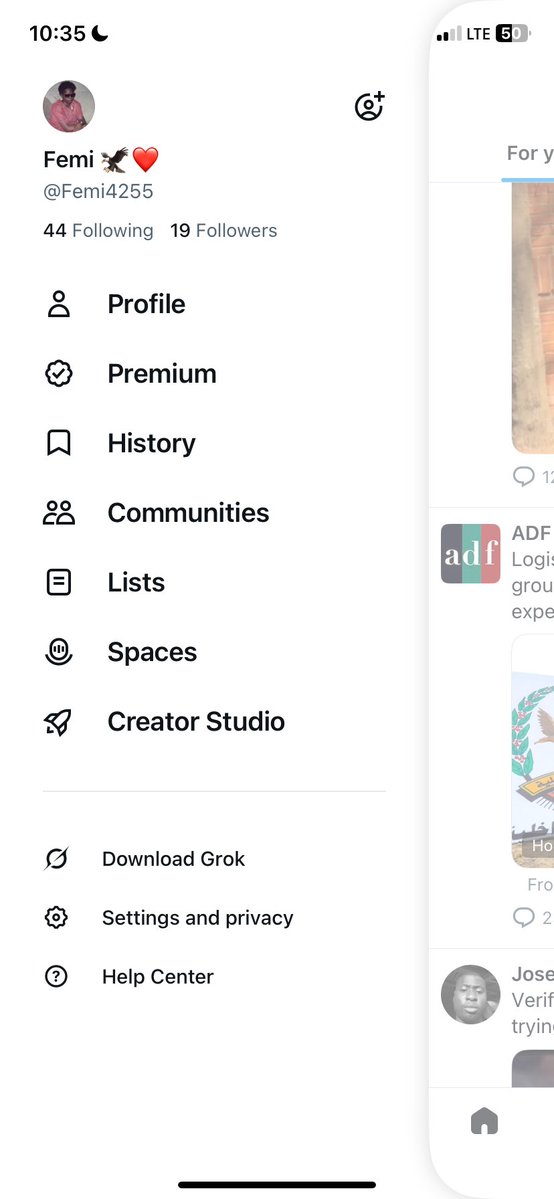The height and width of the screenshot is (1199, 554).
Task: Tap reply bubble icon under ADF post
Action: [523, 917]
